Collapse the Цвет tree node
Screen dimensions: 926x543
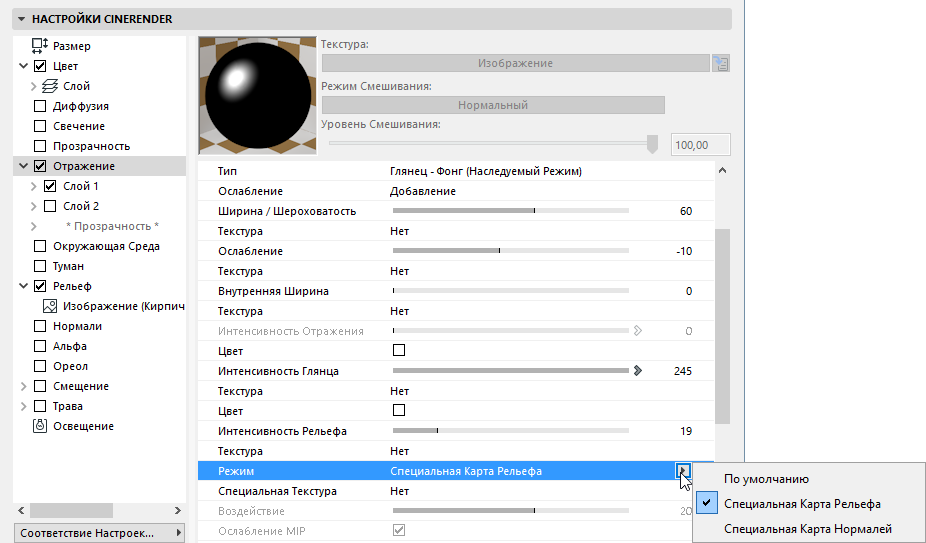(x=24, y=66)
